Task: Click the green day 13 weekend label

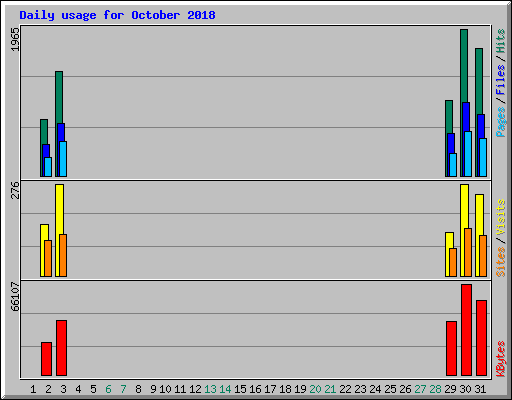Action: pyautogui.click(x=210, y=389)
